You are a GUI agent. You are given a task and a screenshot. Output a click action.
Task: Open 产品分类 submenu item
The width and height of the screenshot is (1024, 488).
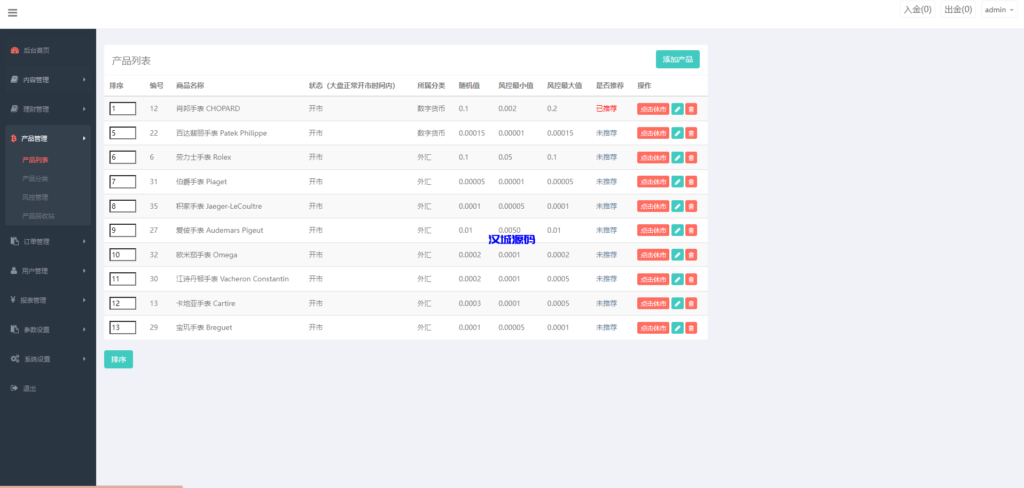(x=35, y=178)
